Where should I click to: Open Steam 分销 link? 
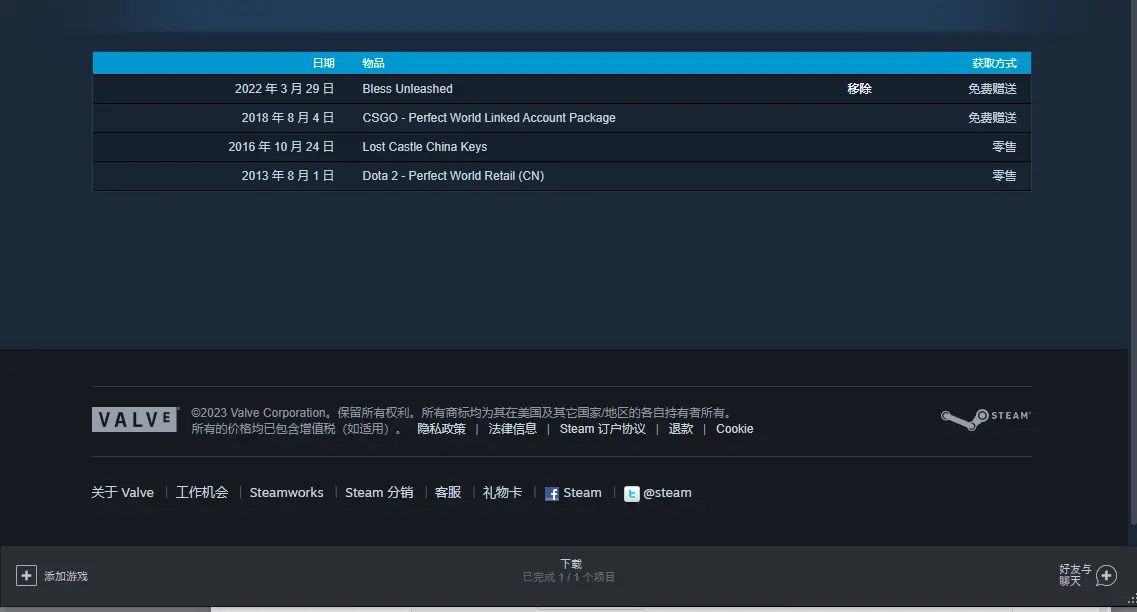click(379, 492)
